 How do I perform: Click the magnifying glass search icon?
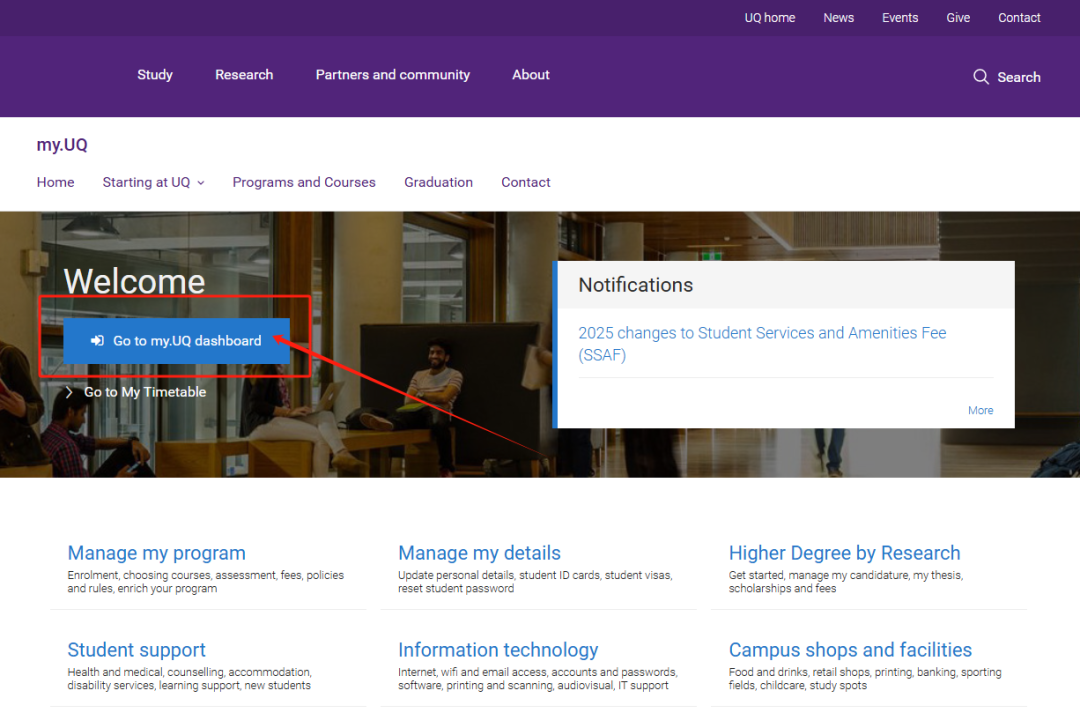(980, 76)
